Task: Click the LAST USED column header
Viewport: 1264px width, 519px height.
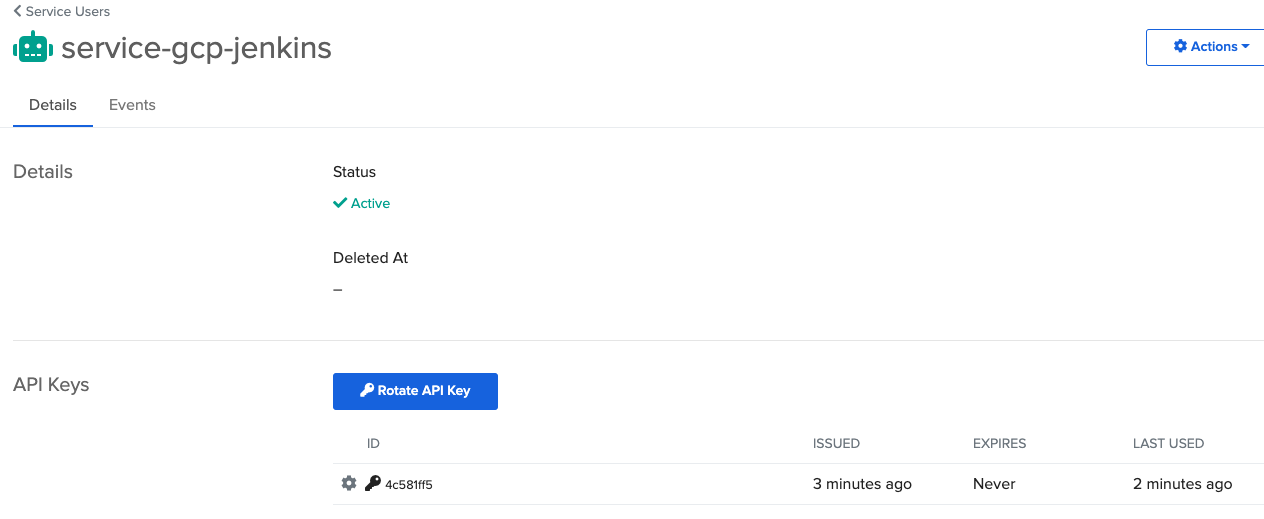Action: pos(1168,443)
